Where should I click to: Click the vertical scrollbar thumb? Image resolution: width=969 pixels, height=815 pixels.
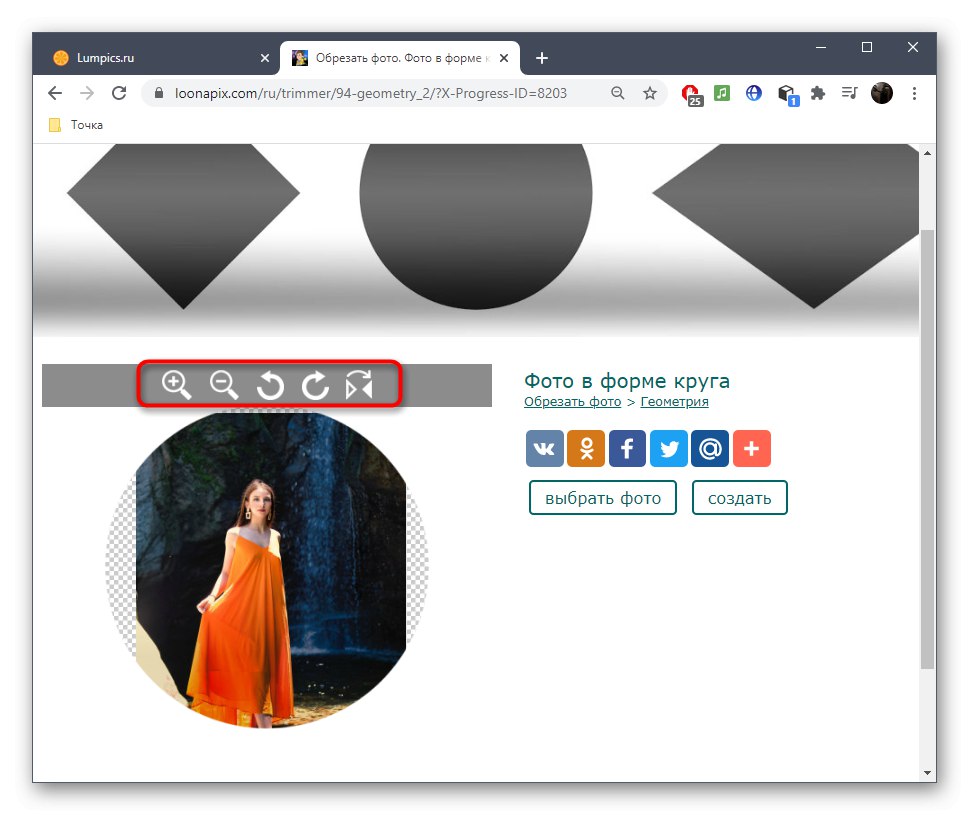[x=927, y=449]
